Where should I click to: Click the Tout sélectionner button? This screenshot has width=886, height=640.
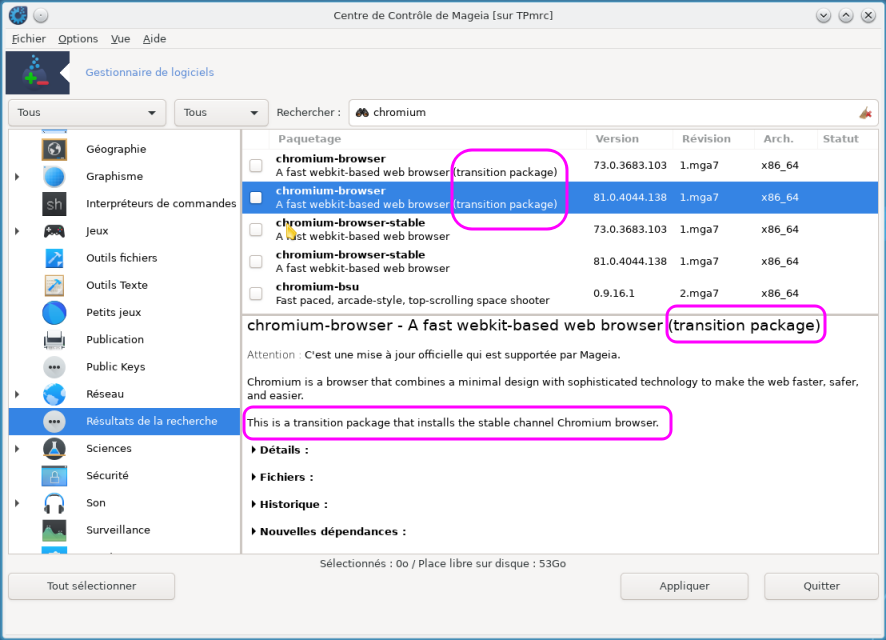tap(92, 586)
